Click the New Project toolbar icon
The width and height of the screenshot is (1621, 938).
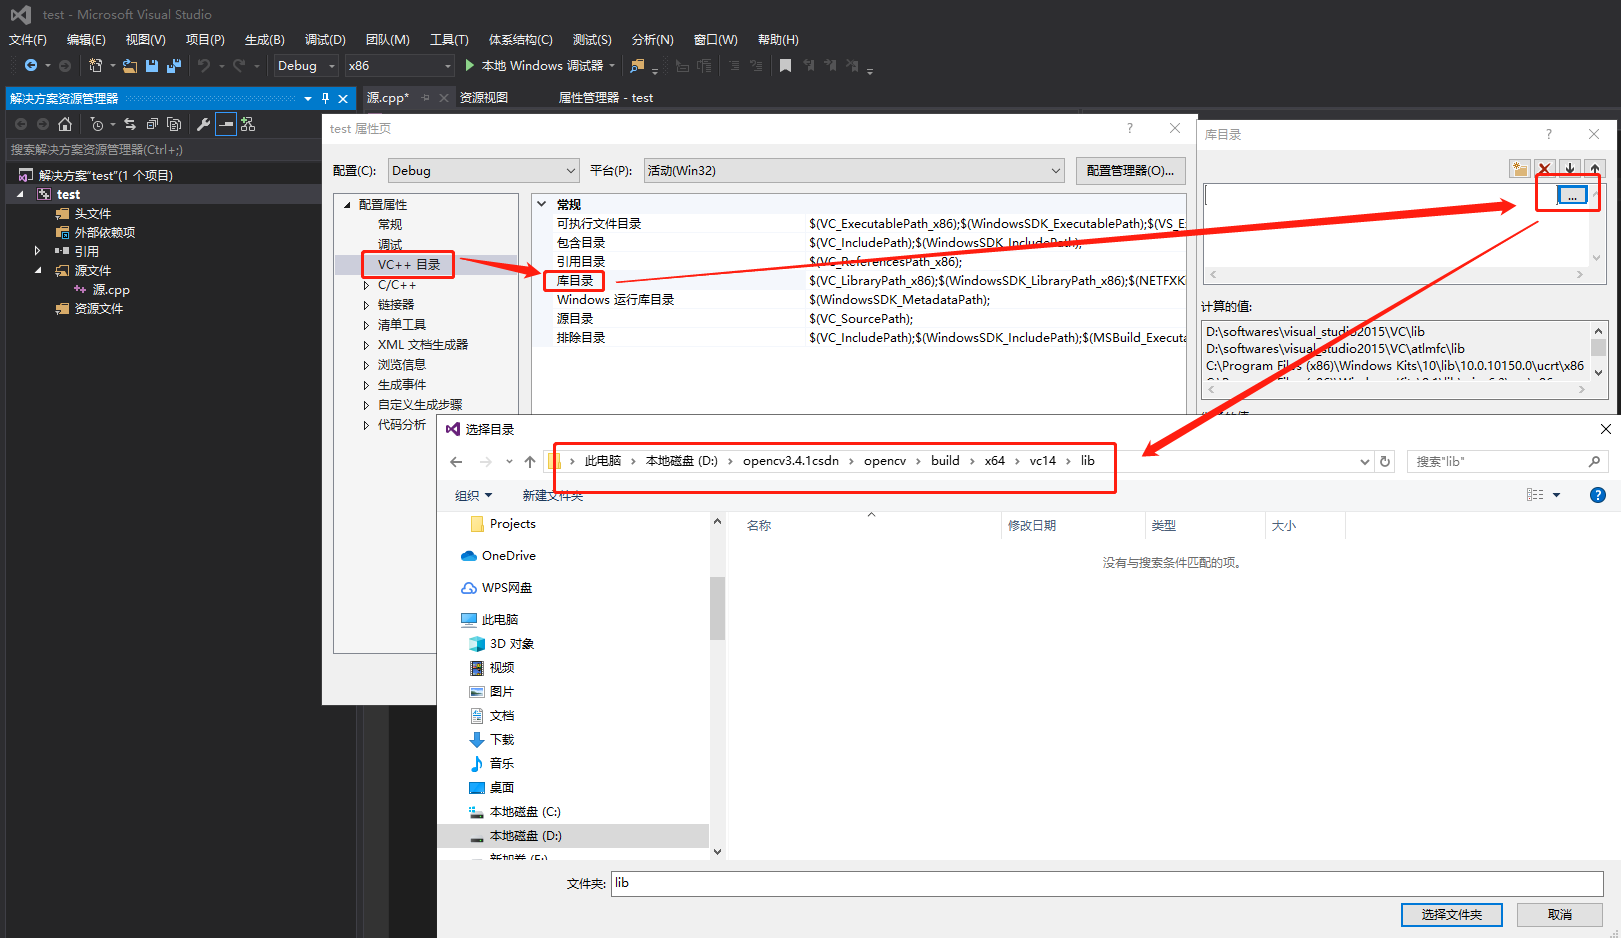click(95, 66)
